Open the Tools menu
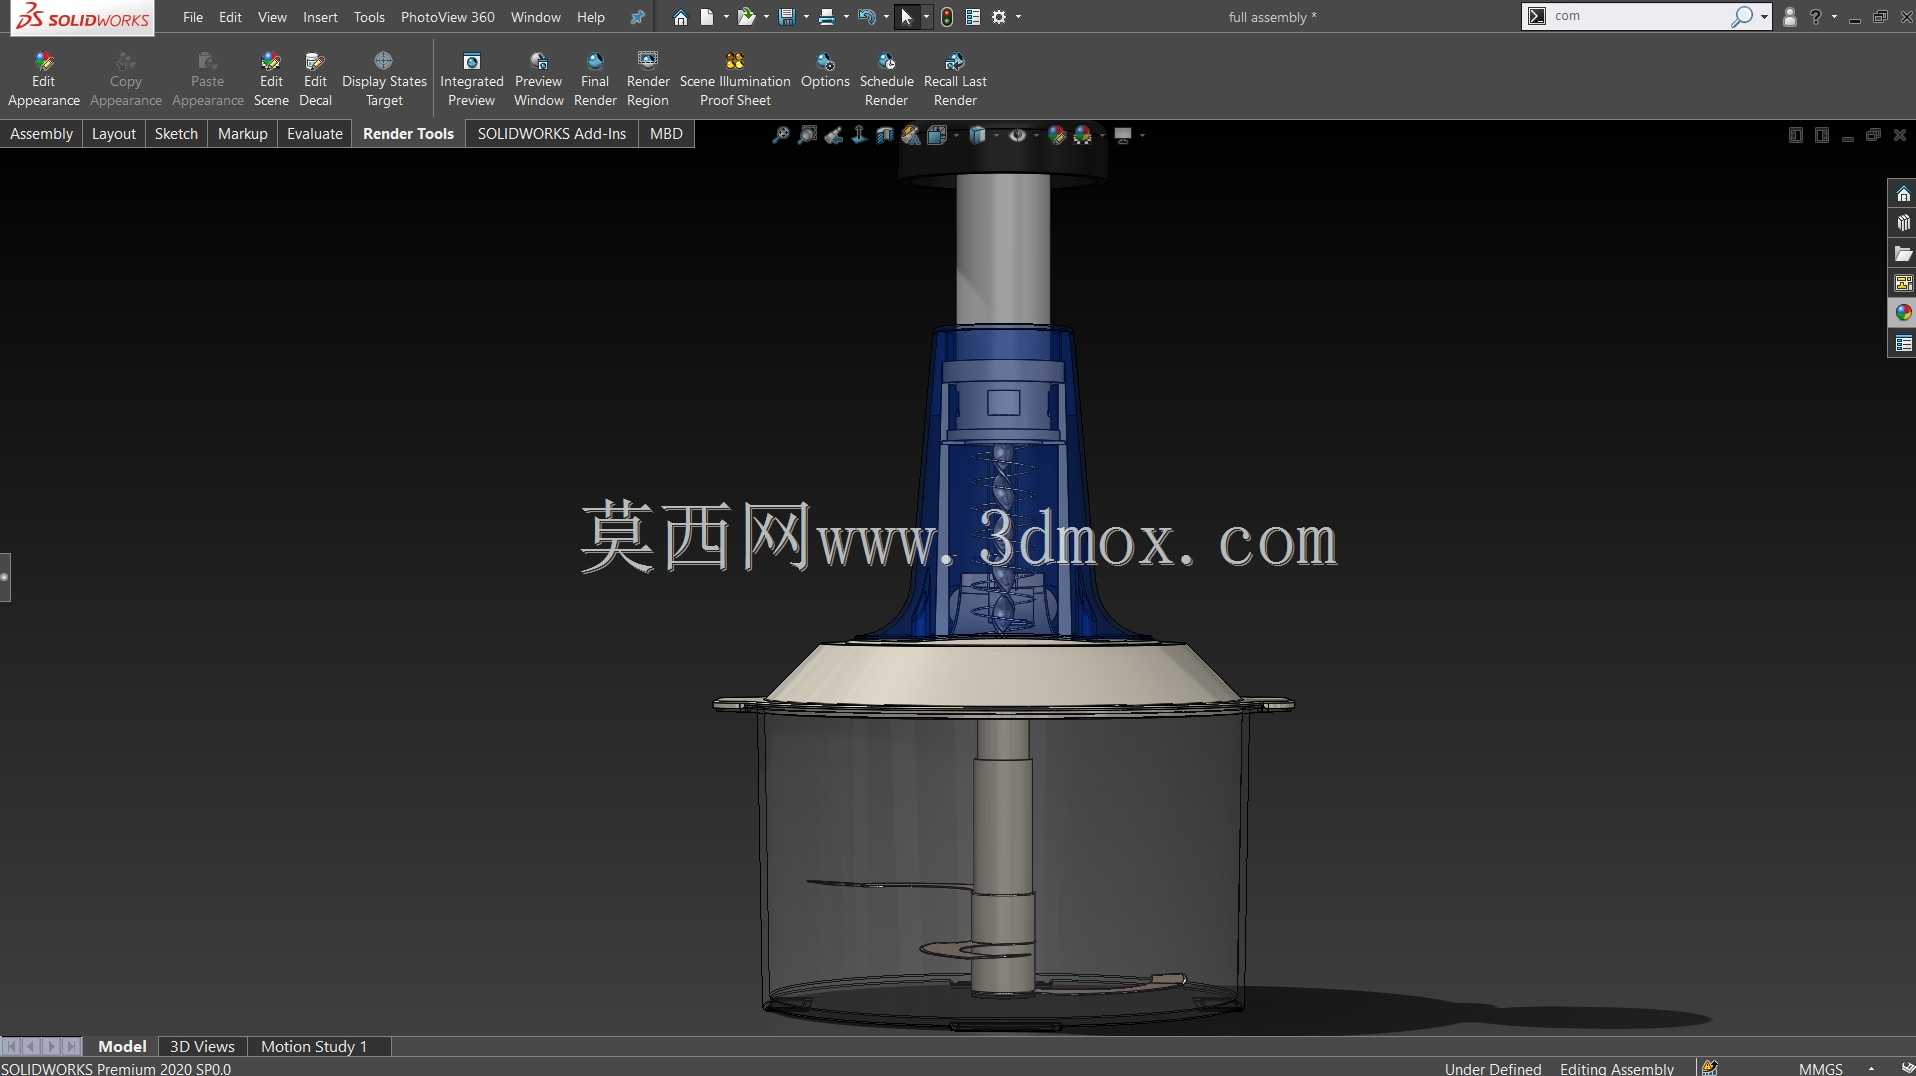1916x1076 pixels. (x=369, y=17)
